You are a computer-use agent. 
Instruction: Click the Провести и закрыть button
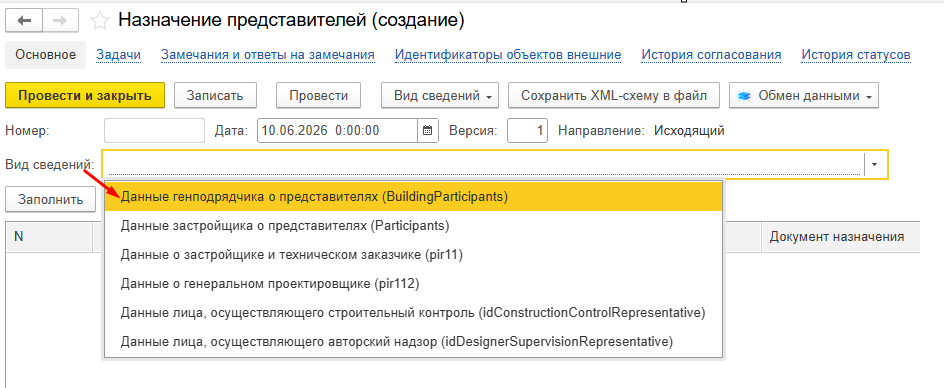pyautogui.click(x=85, y=96)
